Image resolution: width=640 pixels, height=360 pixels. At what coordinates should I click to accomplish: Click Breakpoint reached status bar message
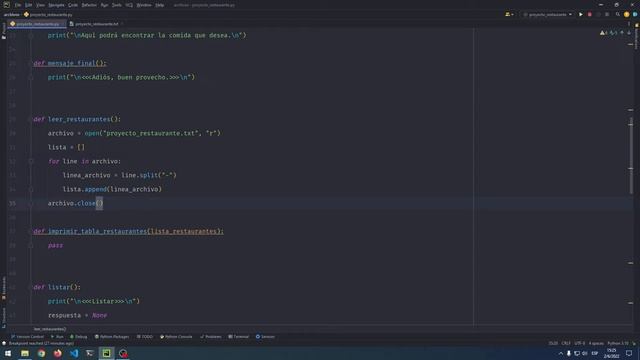click(x=41, y=344)
